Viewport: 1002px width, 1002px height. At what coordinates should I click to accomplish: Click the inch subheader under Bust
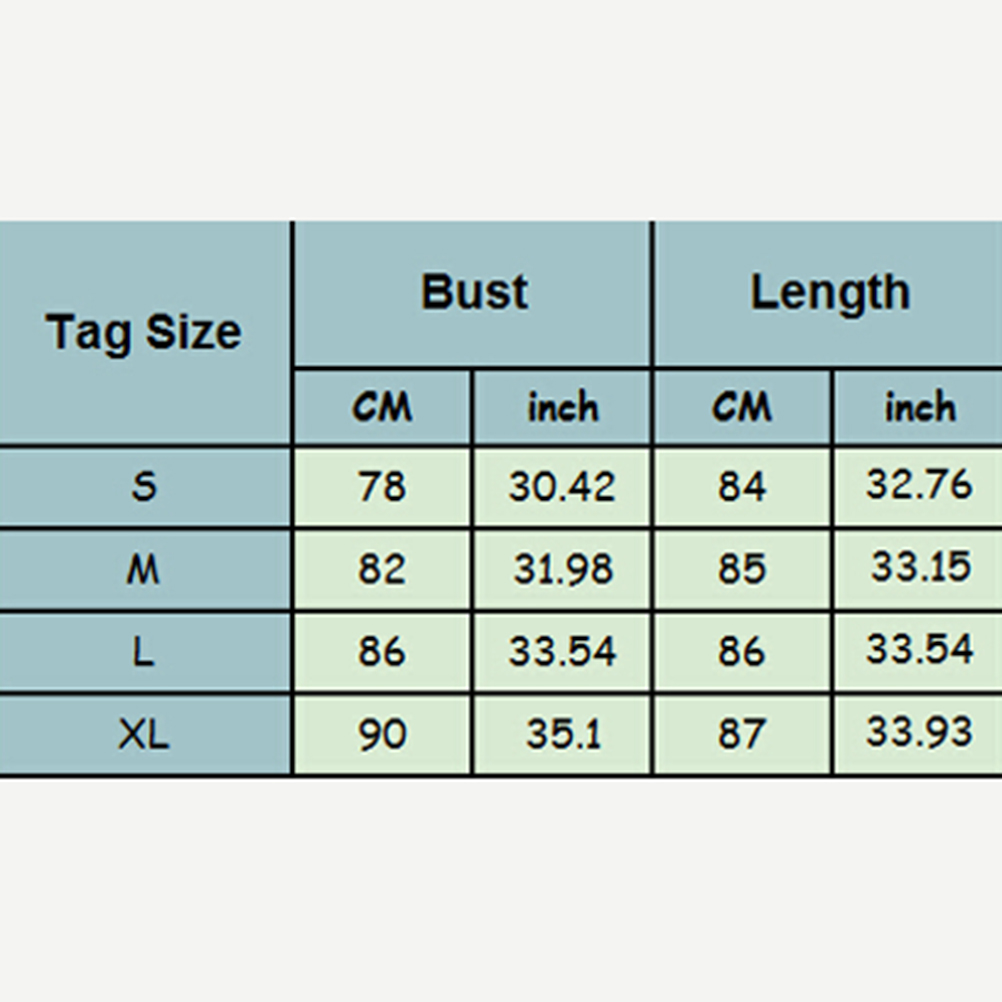click(x=563, y=407)
